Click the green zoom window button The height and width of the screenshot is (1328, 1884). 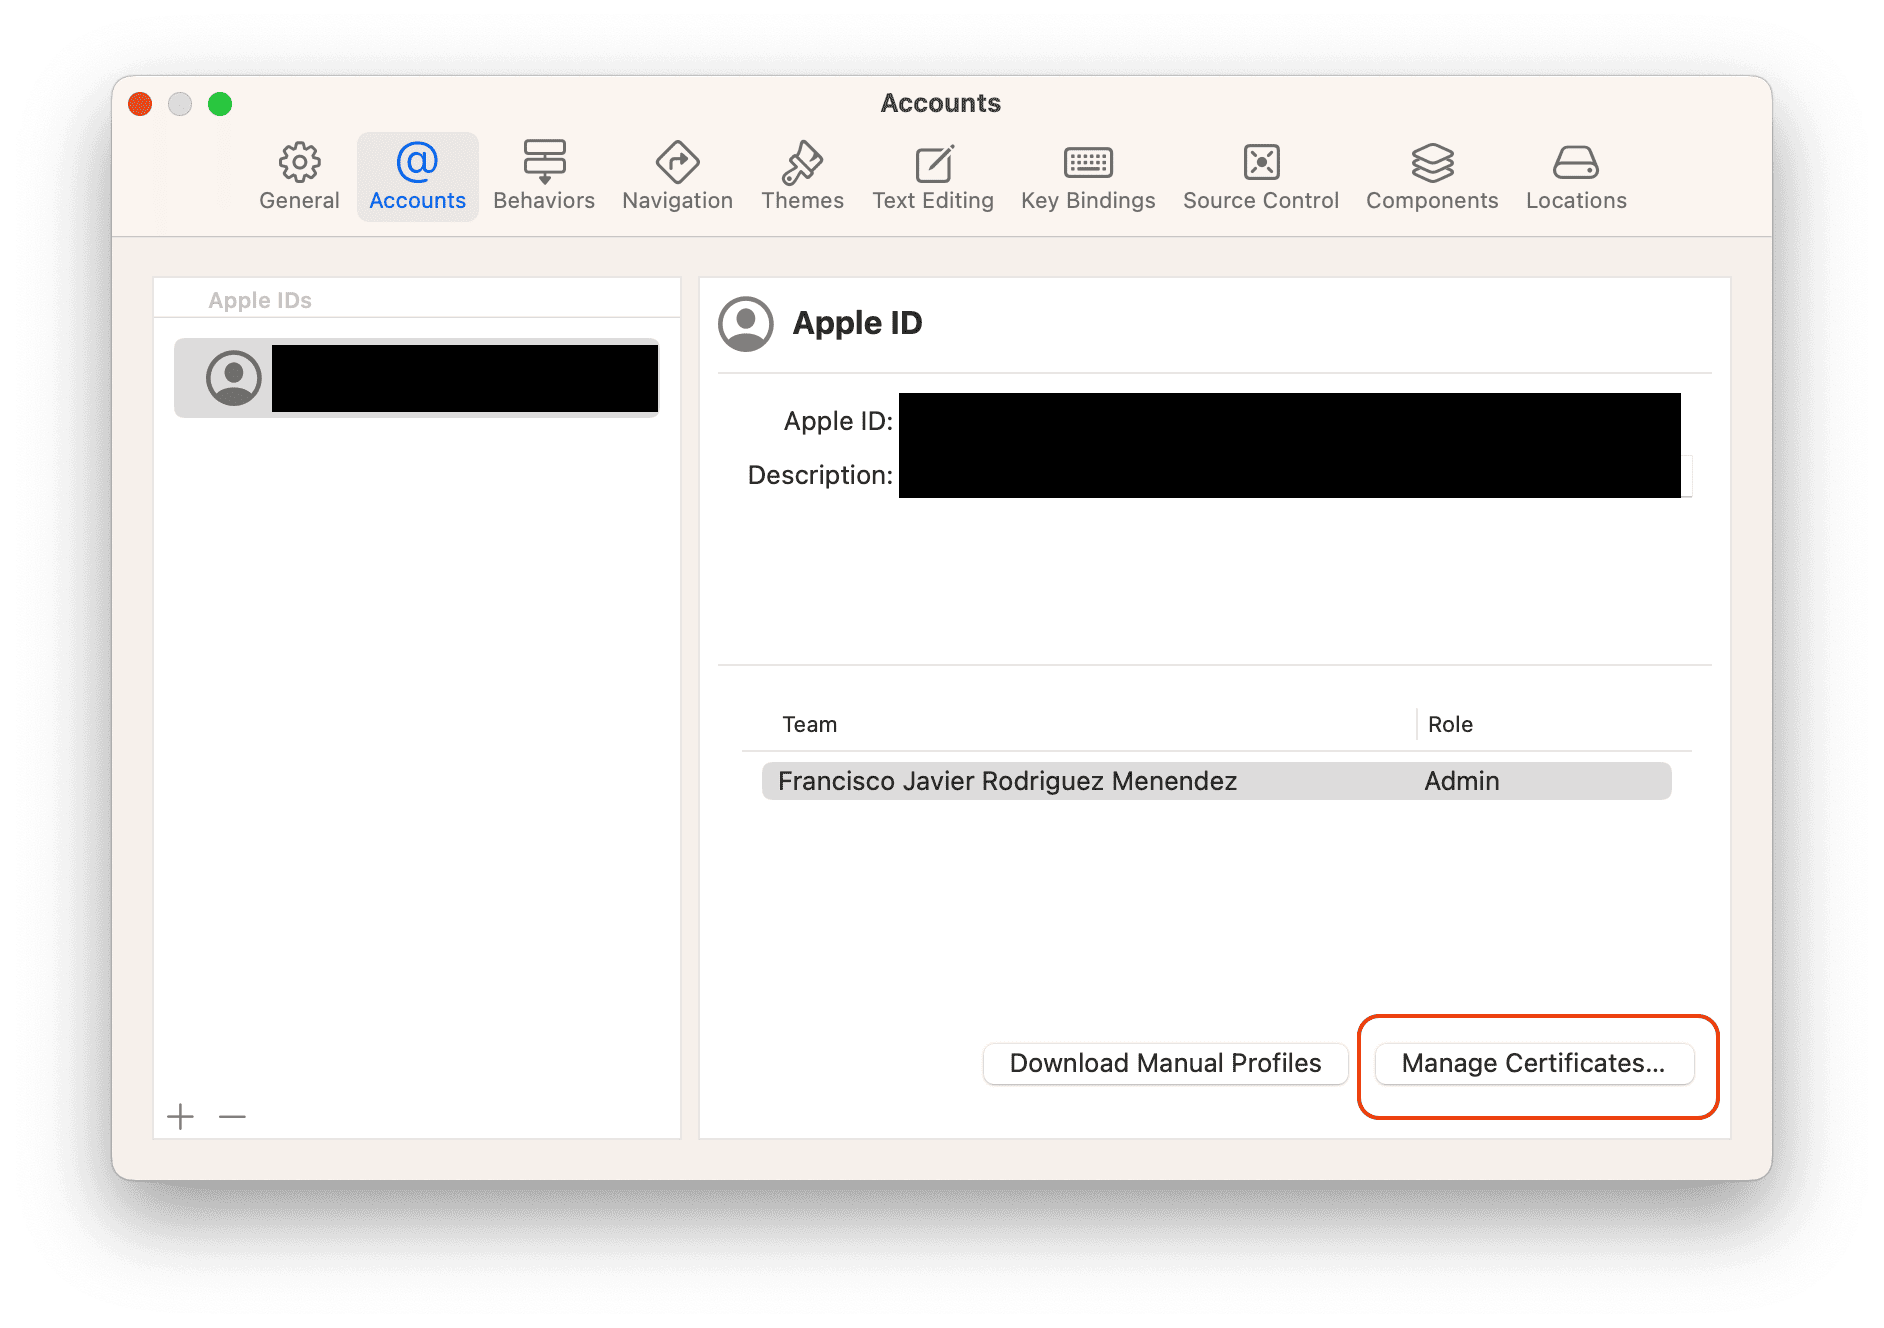click(x=220, y=104)
